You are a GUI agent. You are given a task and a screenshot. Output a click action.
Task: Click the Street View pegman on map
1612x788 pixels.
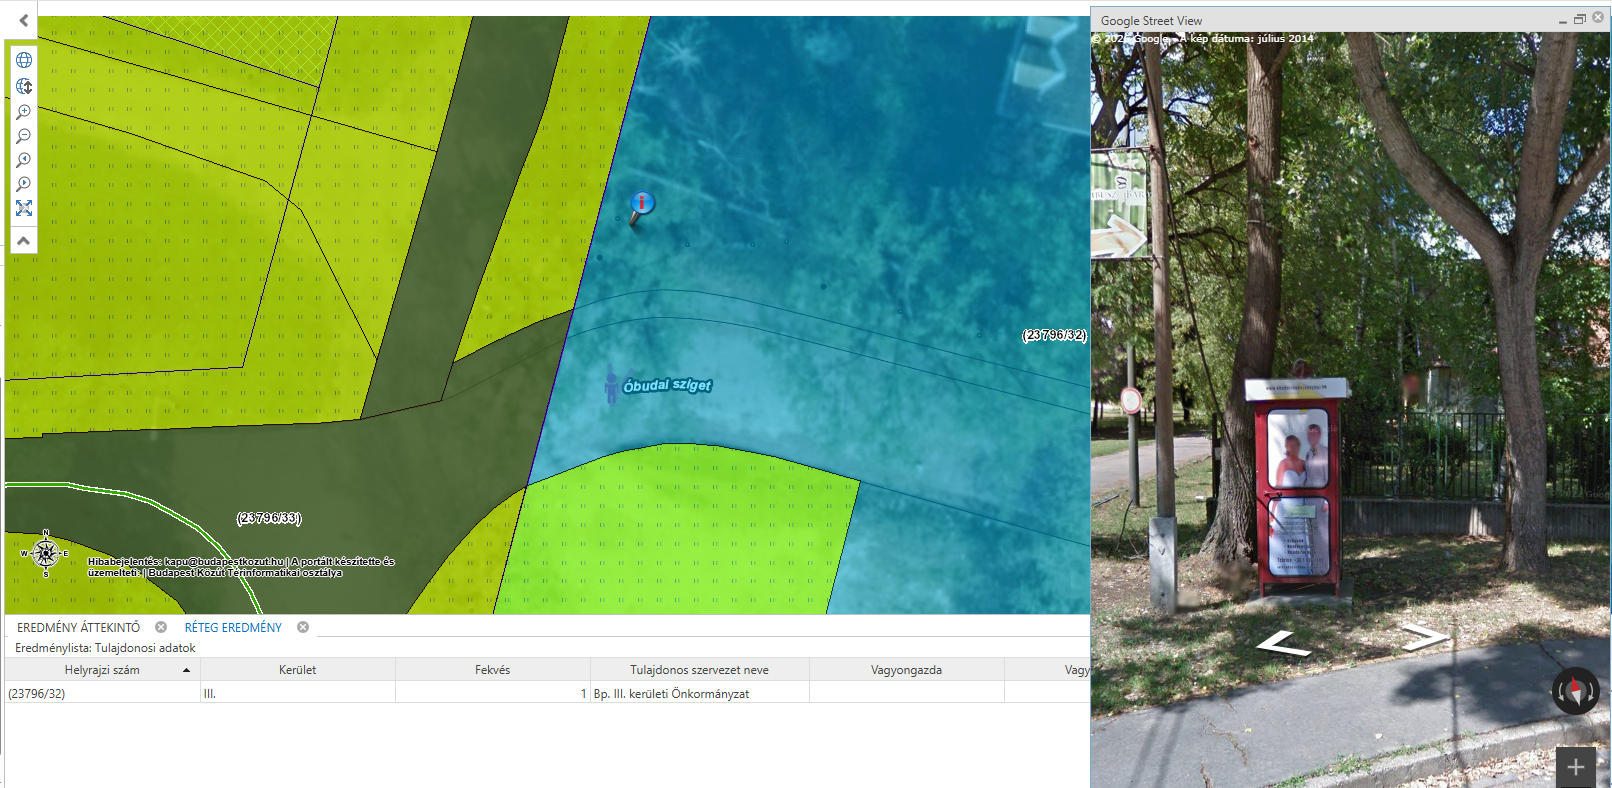coord(611,387)
